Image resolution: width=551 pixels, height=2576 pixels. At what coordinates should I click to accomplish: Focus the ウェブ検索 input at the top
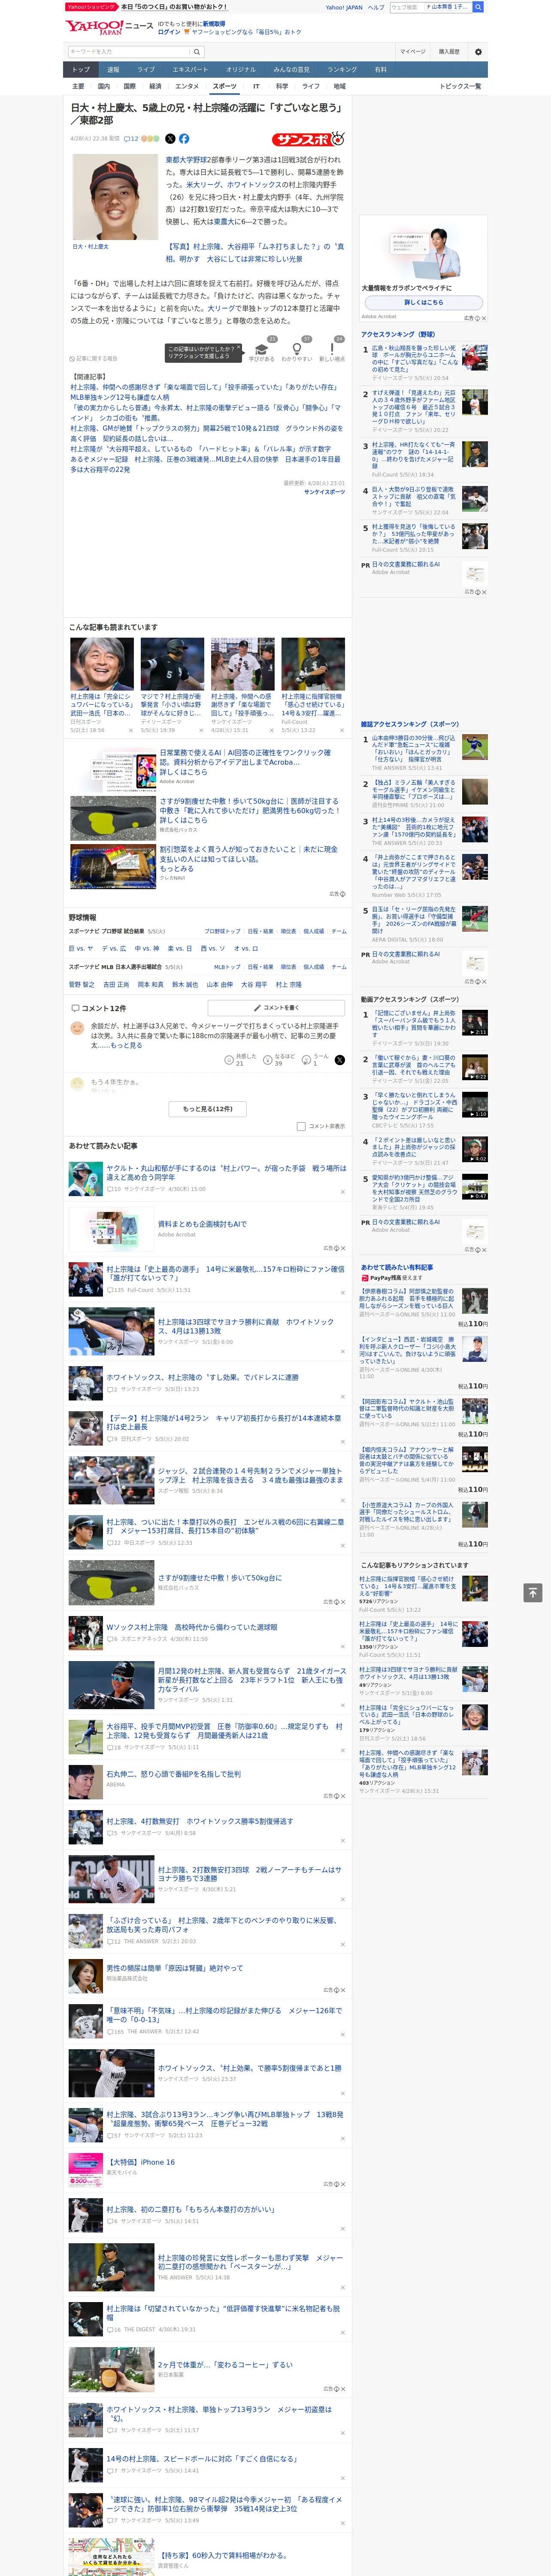(x=407, y=7)
